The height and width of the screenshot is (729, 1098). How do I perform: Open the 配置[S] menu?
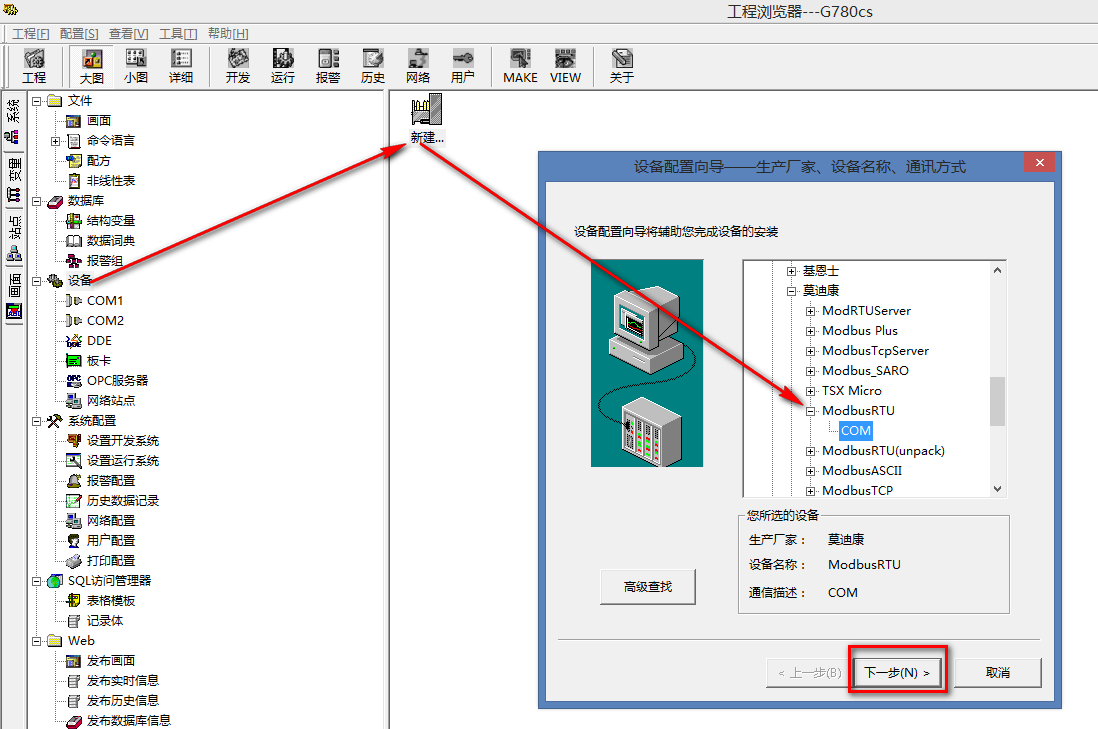tap(79, 33)
